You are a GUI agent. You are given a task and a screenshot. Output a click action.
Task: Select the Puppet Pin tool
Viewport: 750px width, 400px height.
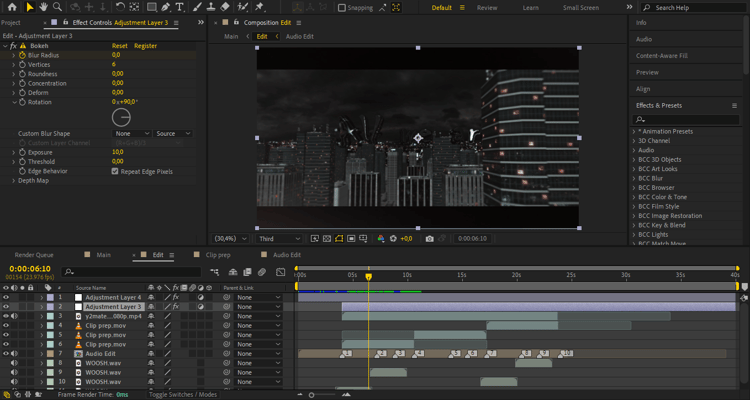(x=260, y=7)
